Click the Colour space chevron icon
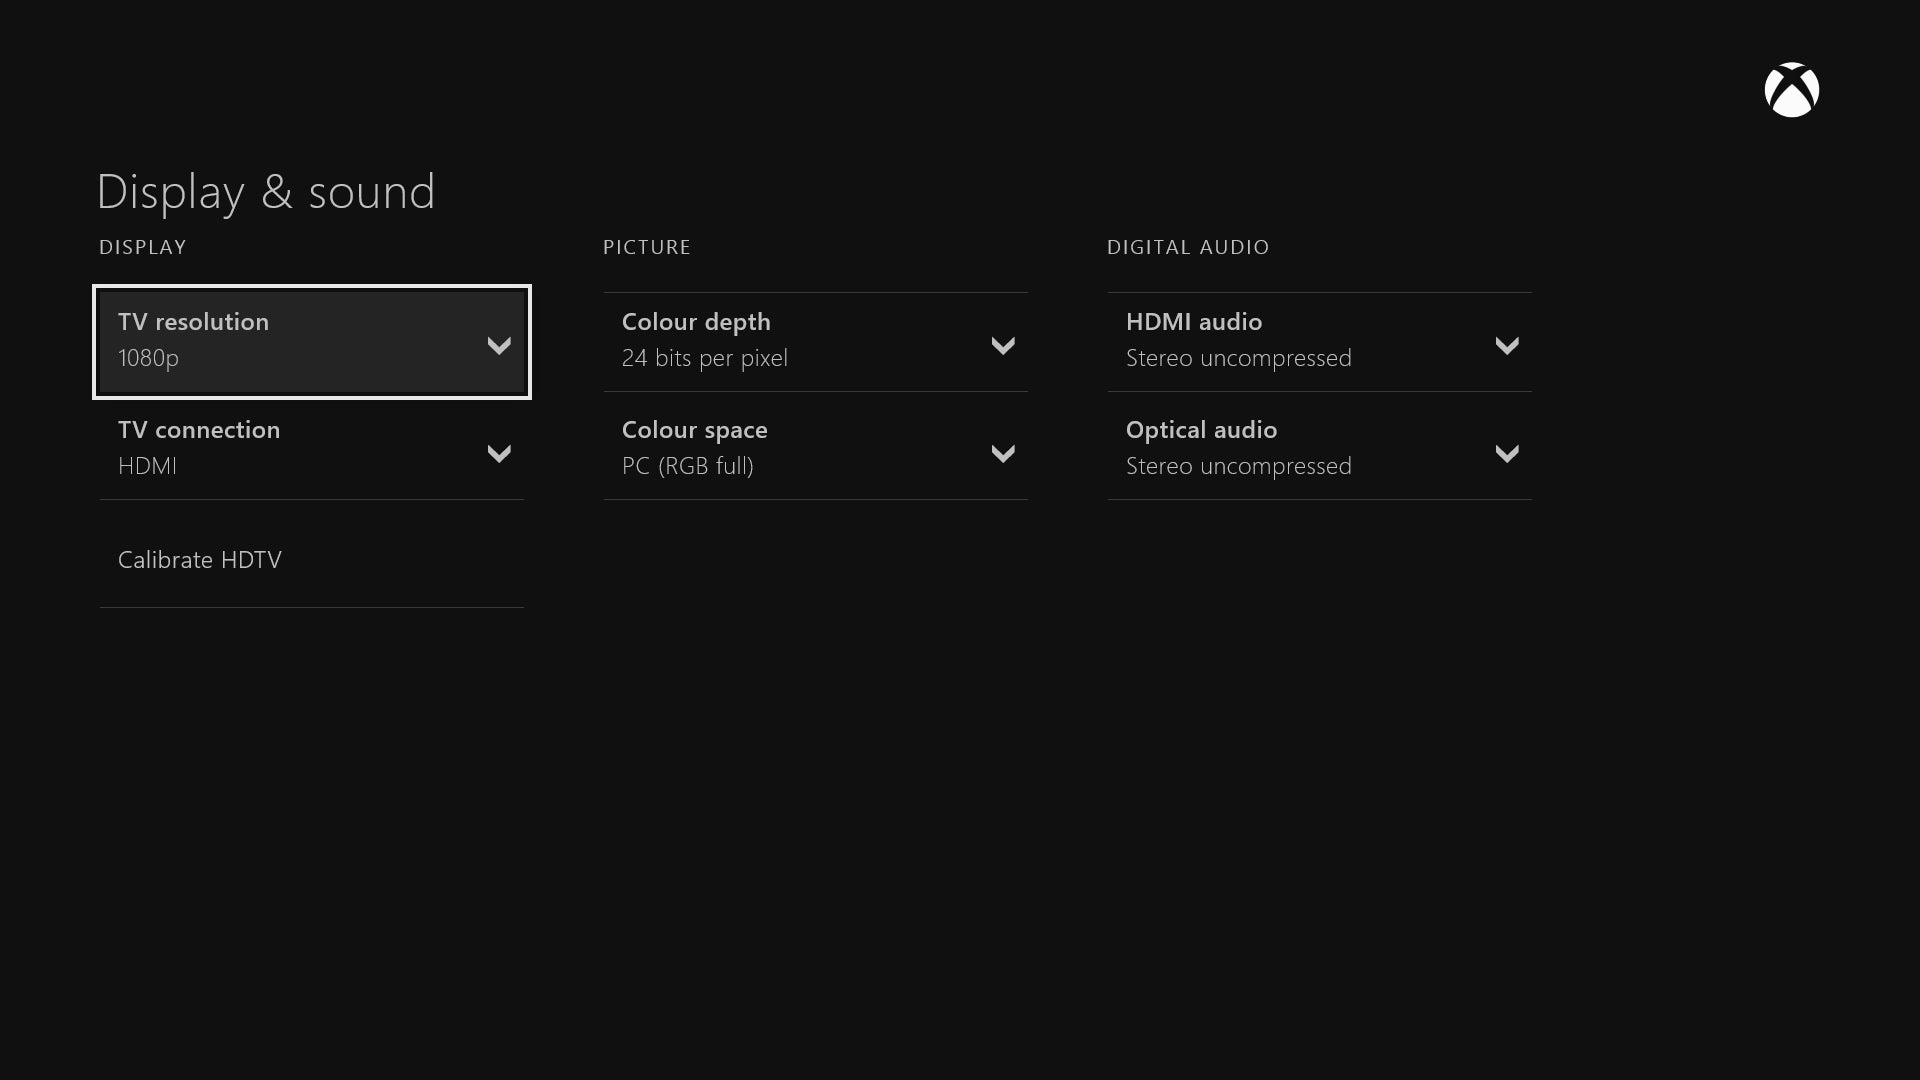The image size is (1920, 1080). click(1004, 454)
